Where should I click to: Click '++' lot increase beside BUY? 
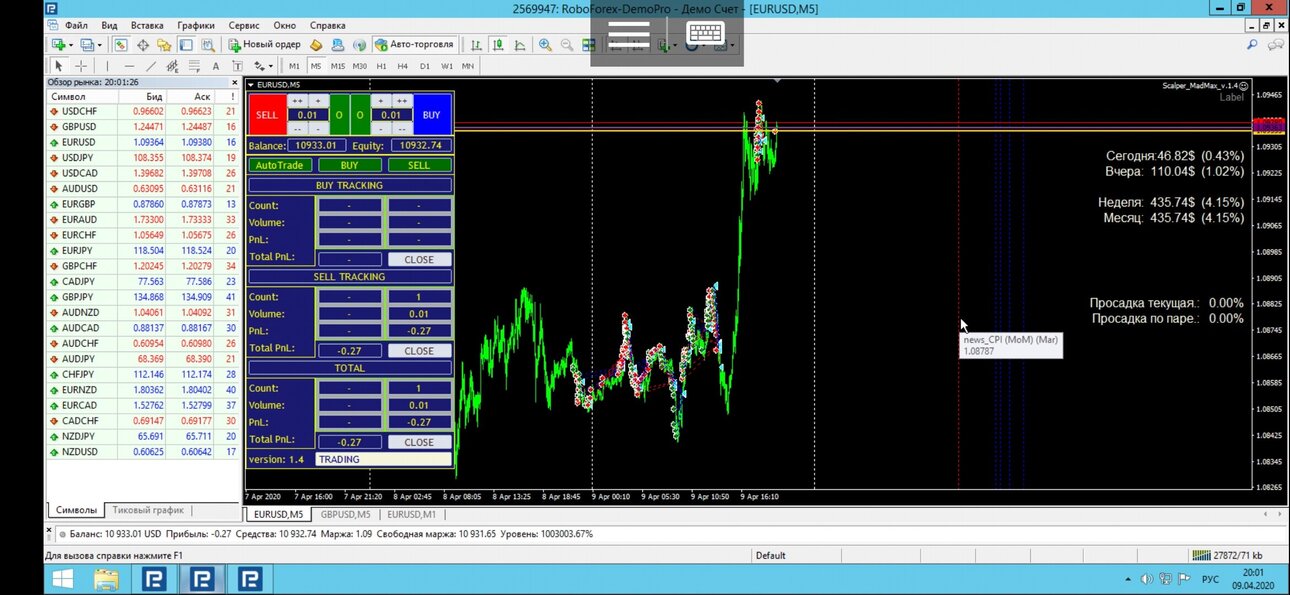pyautogui.click(x=403, y=101)
